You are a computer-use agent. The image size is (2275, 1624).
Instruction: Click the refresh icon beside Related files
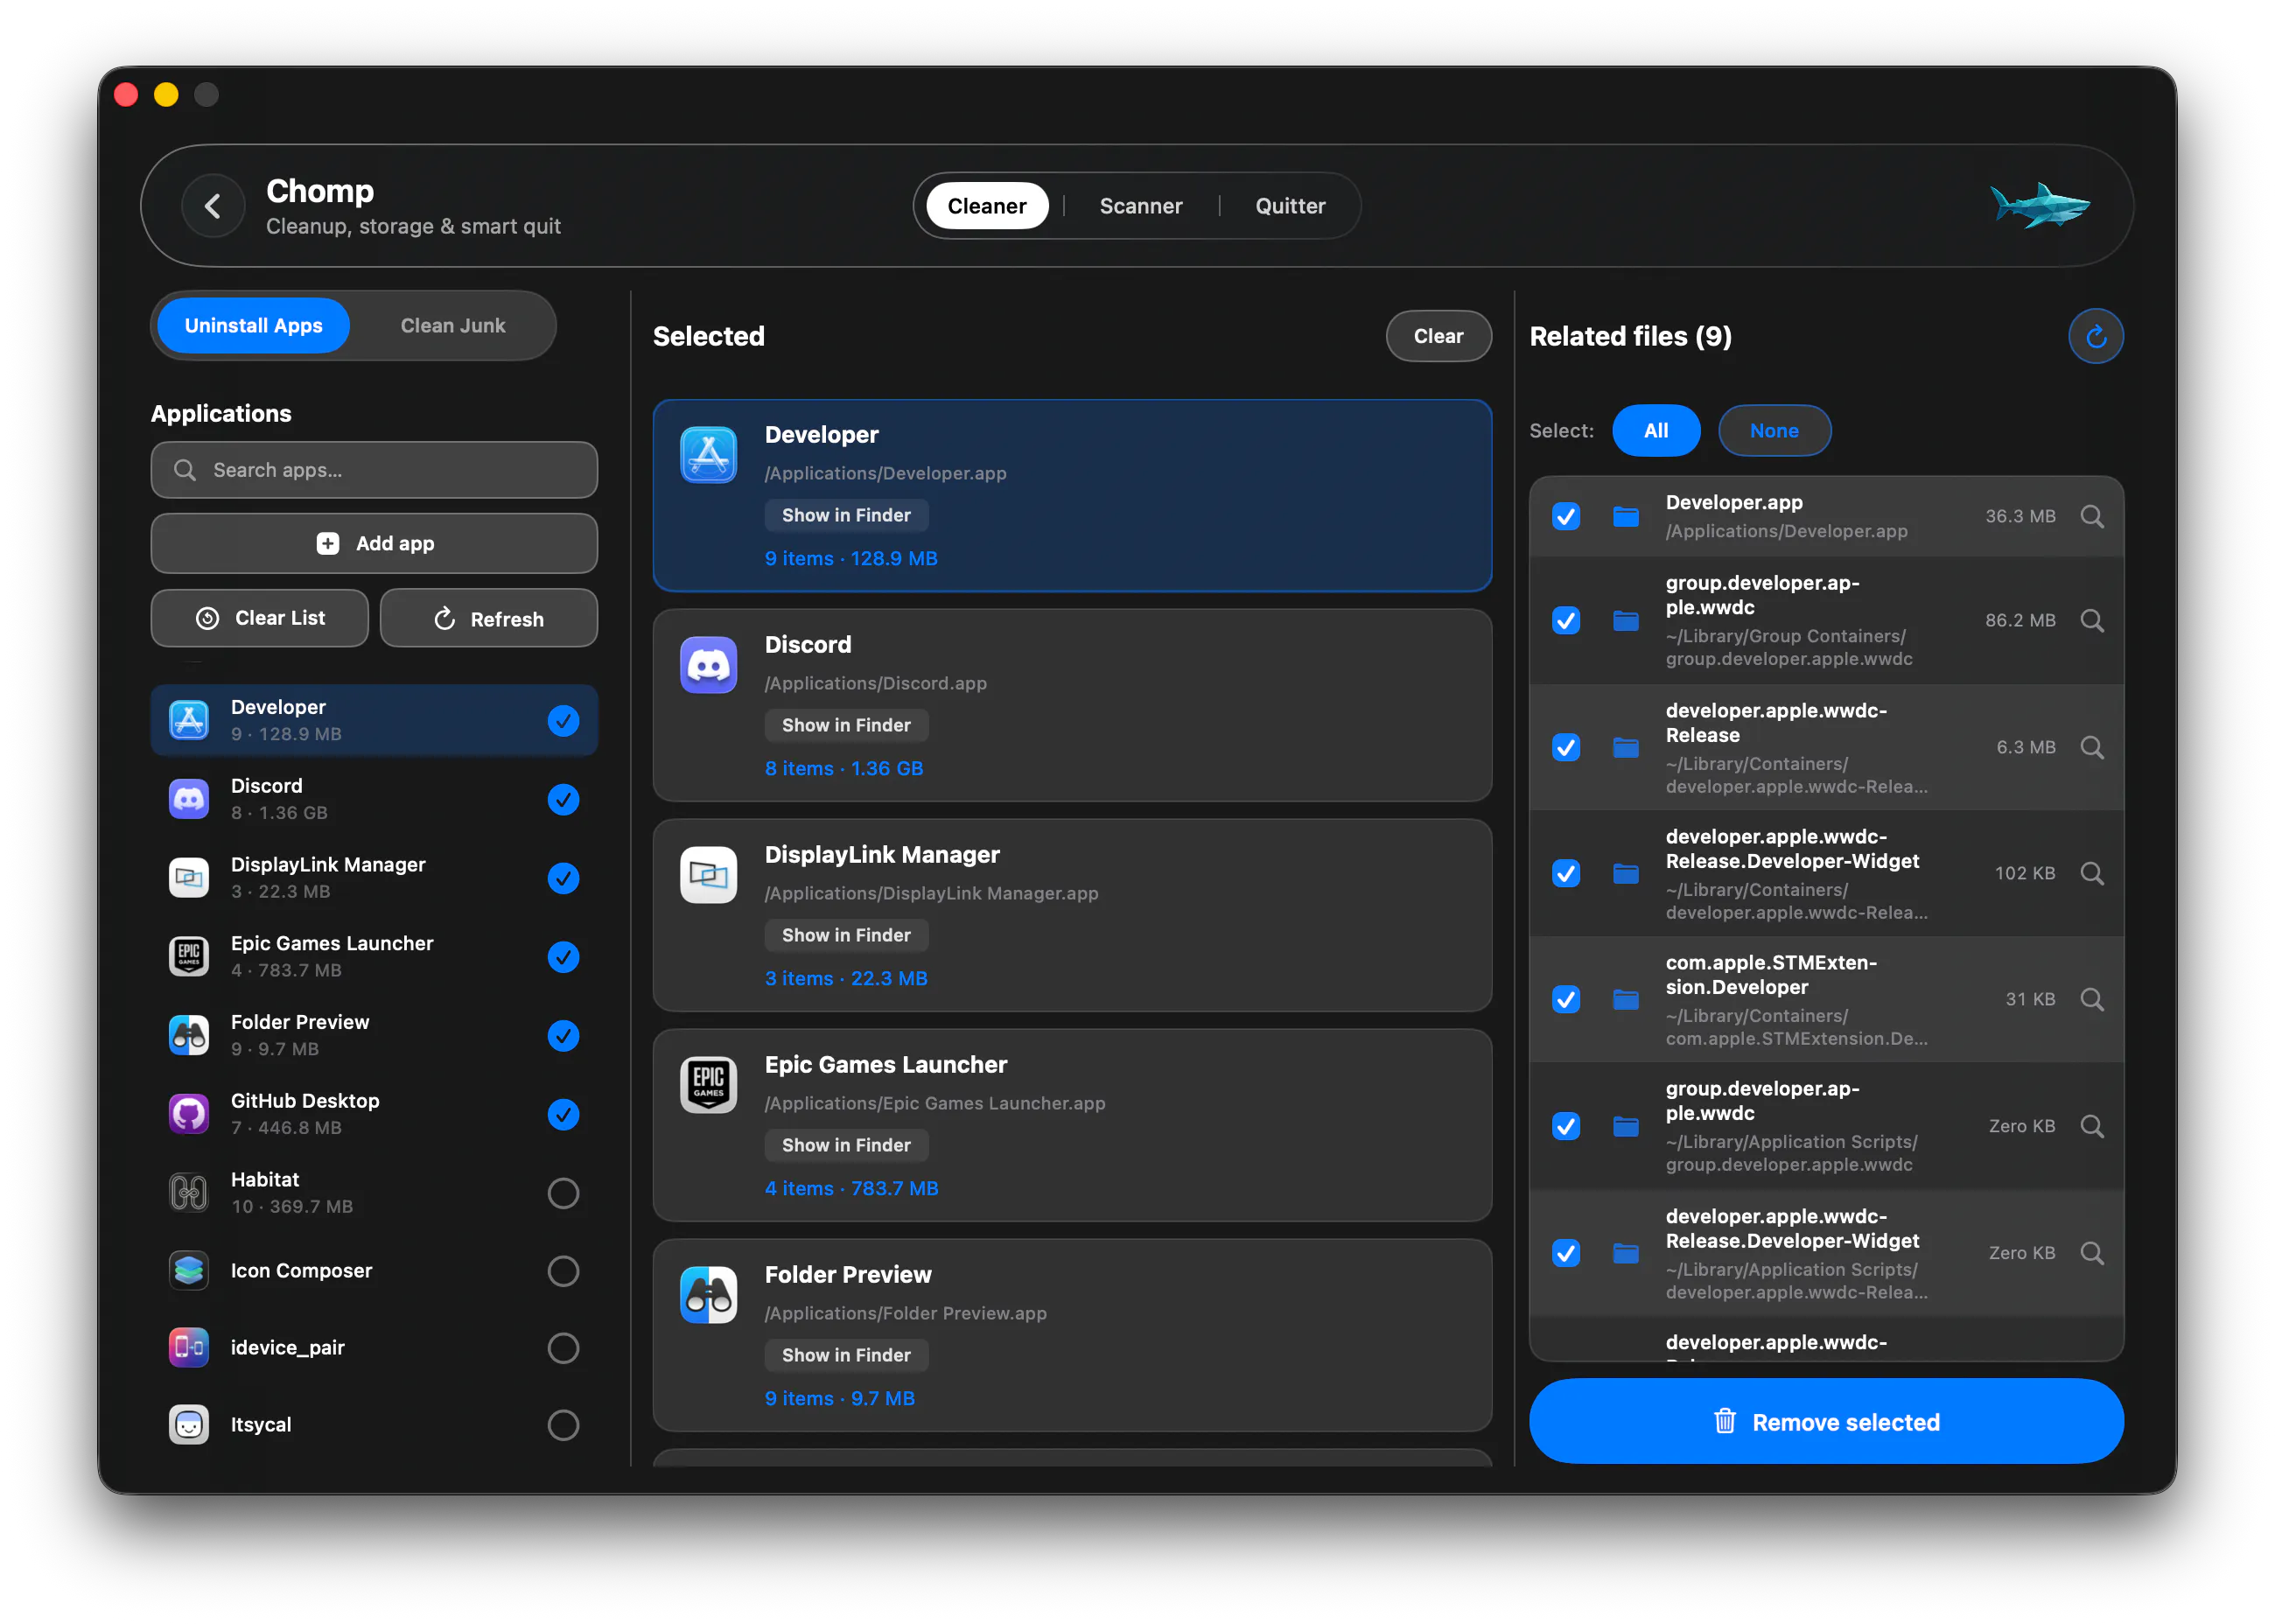tap(2095, 336)
